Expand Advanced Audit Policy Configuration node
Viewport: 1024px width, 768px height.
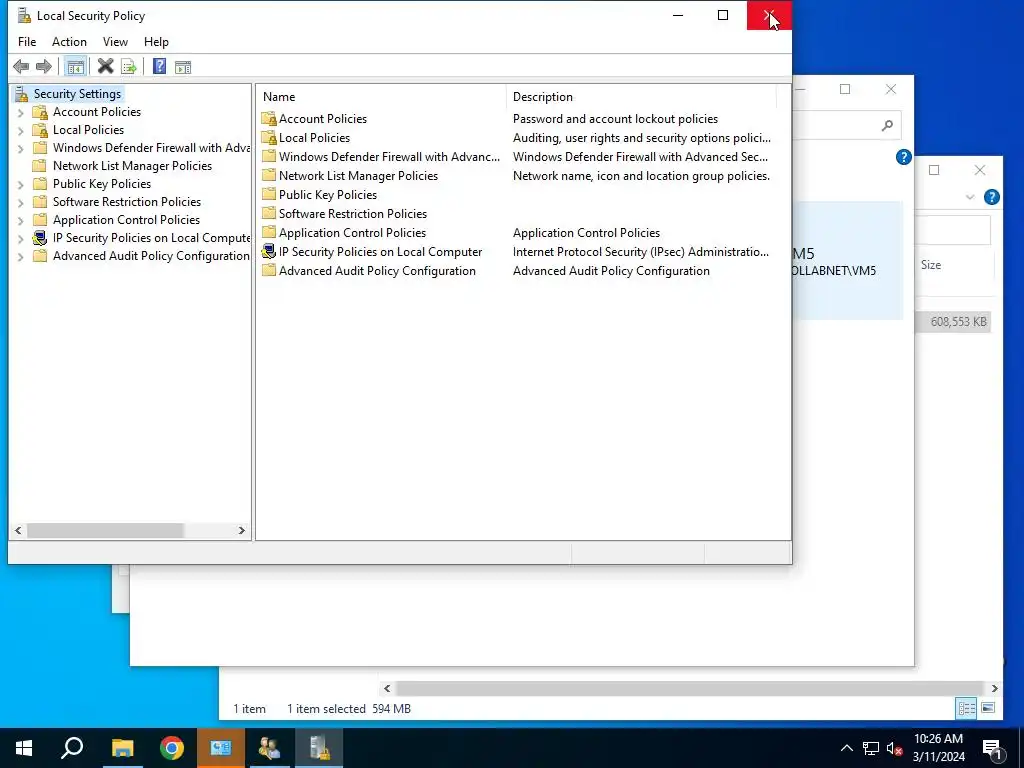(x=20, y=257)
